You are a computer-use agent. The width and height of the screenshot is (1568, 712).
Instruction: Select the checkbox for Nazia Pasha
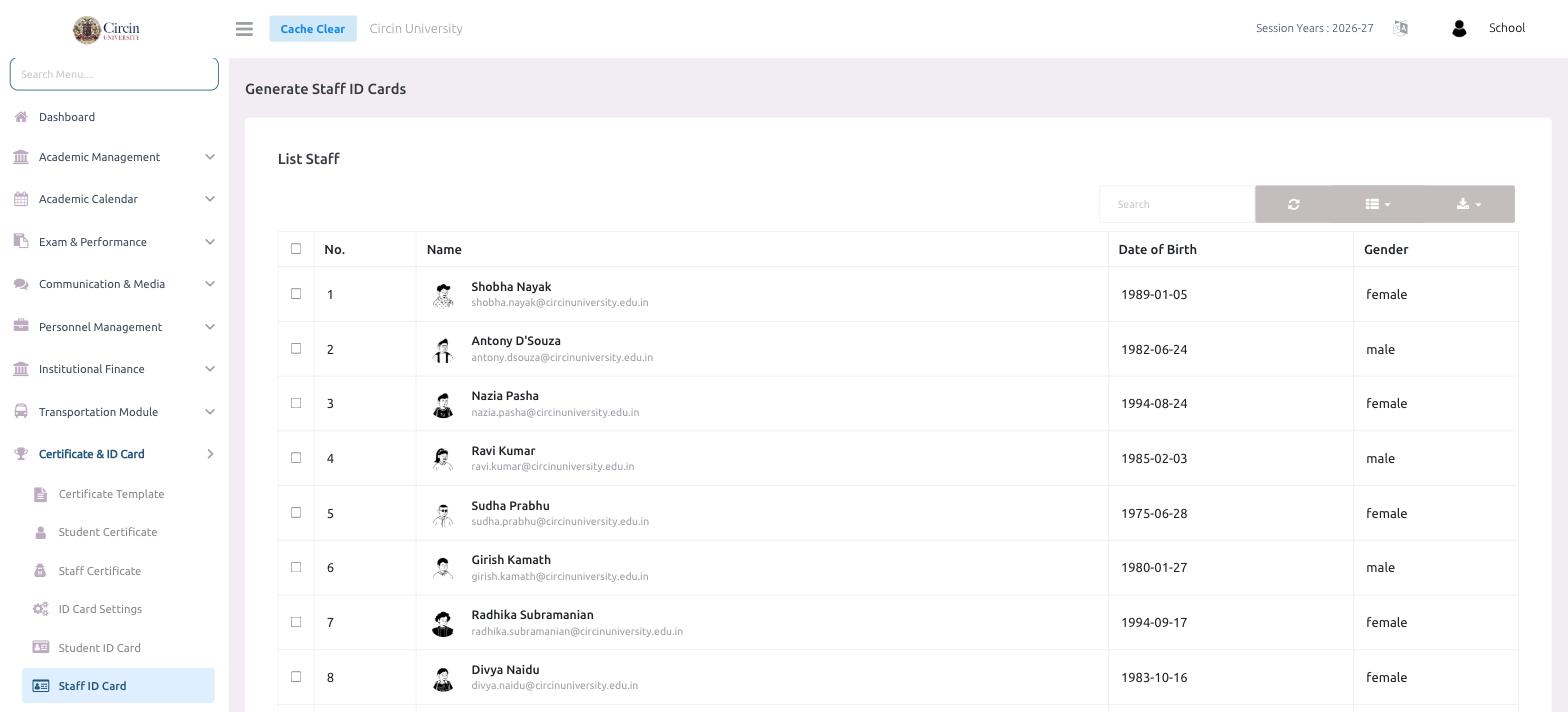(x=296, y=403)
